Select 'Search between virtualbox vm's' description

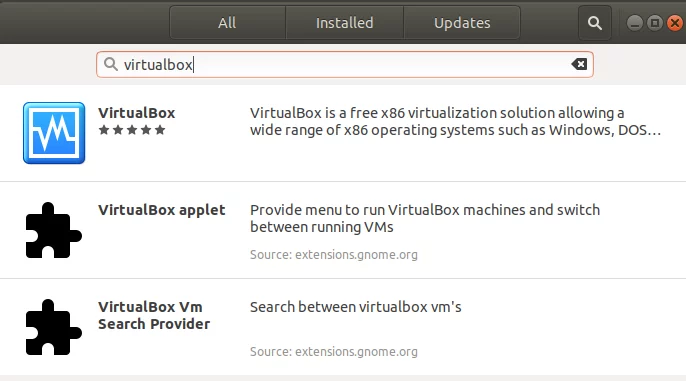click(356, 307)
